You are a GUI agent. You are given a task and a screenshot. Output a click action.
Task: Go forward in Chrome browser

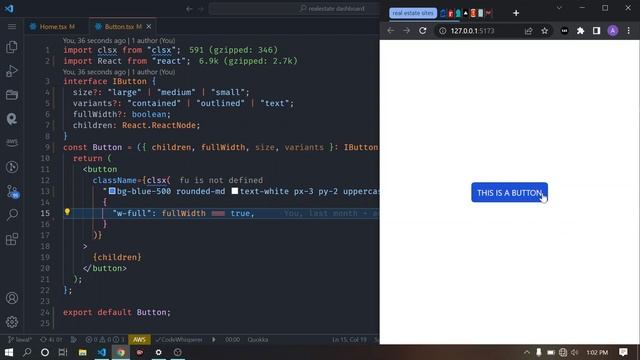coord(407,31)
